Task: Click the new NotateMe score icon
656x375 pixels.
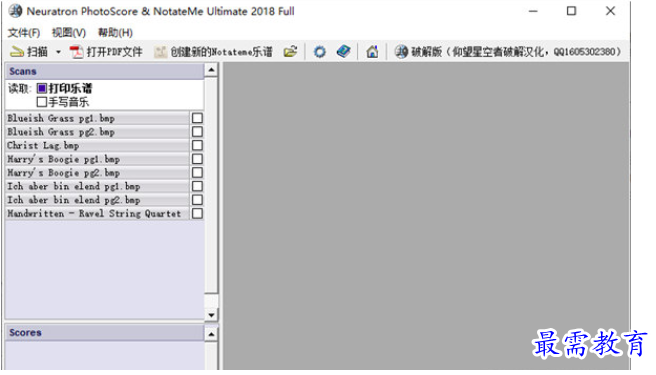Action: click(160, 52)
